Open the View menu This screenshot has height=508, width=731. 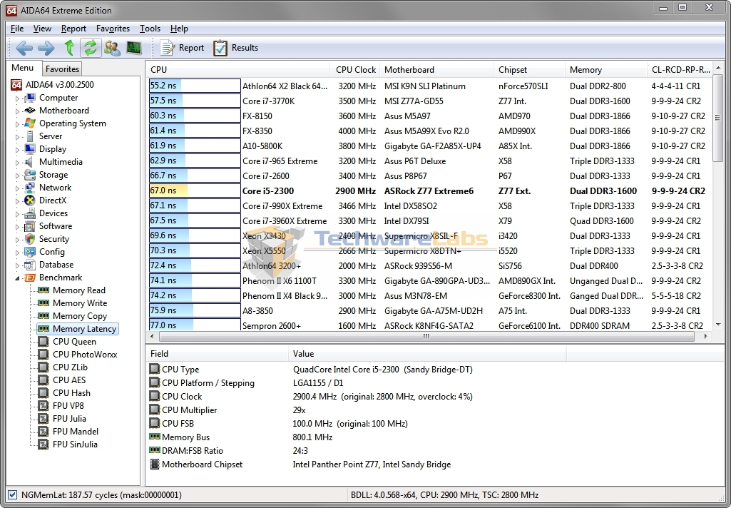point(42,29)
